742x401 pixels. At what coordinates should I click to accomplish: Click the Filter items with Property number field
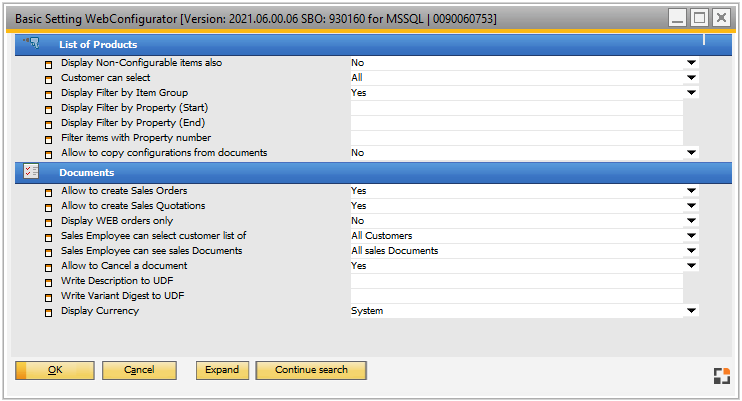click(515, 138)
